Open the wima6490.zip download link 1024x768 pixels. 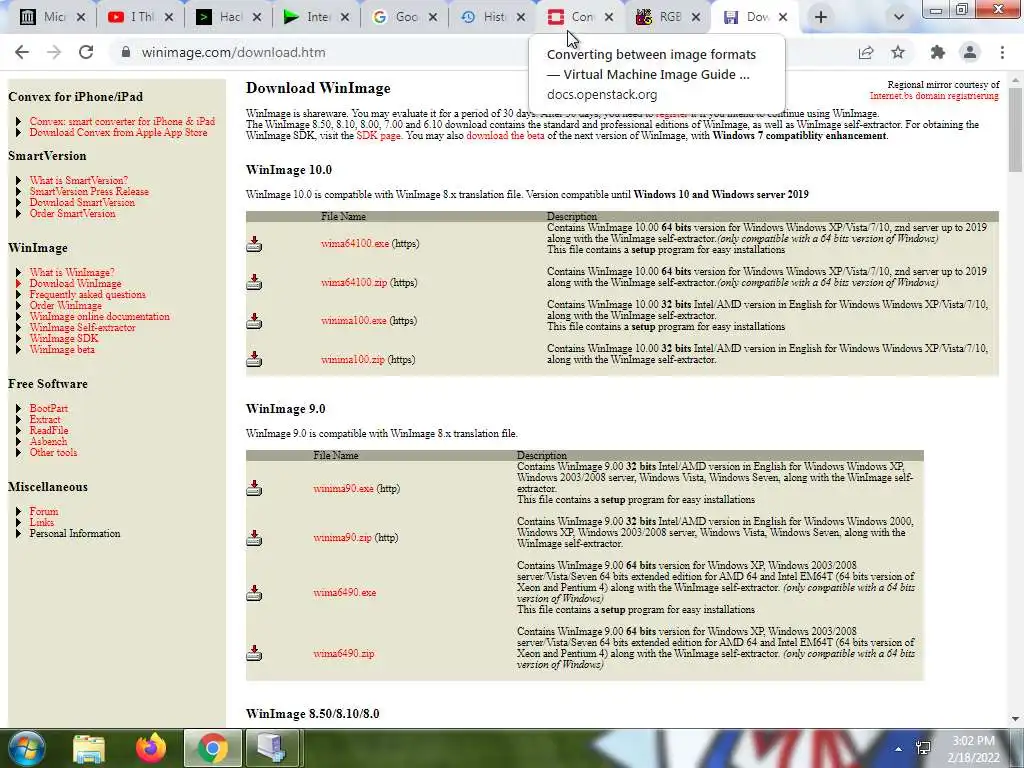[344, 653]
